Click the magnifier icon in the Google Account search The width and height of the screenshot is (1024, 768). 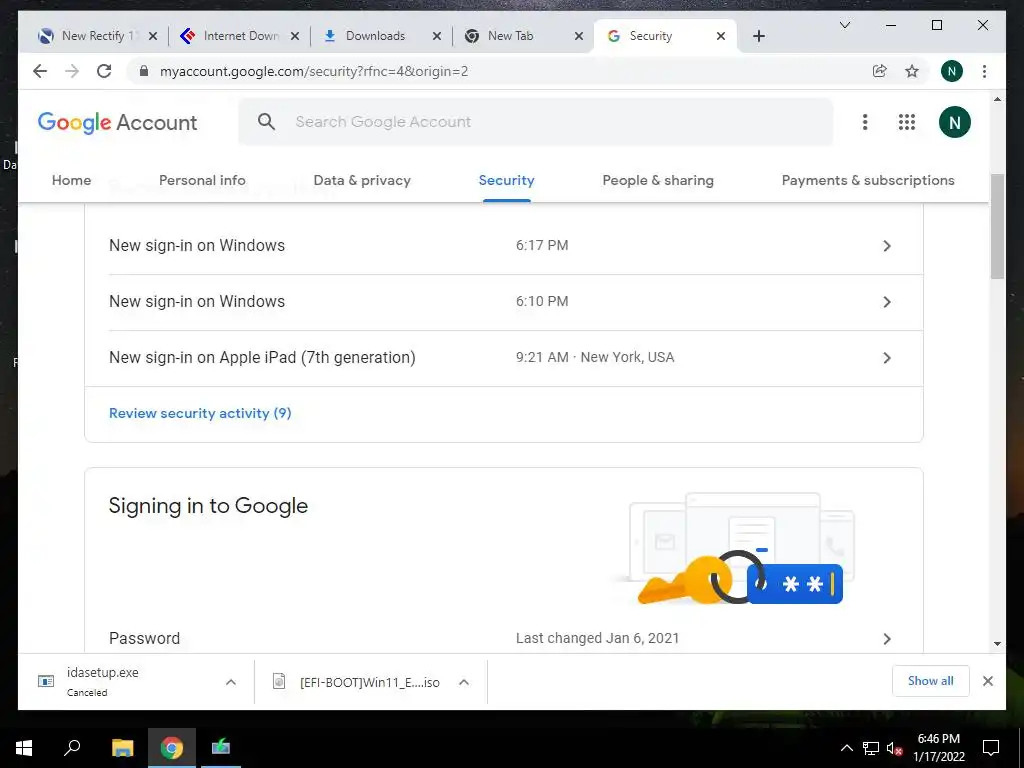pos(266,121)
